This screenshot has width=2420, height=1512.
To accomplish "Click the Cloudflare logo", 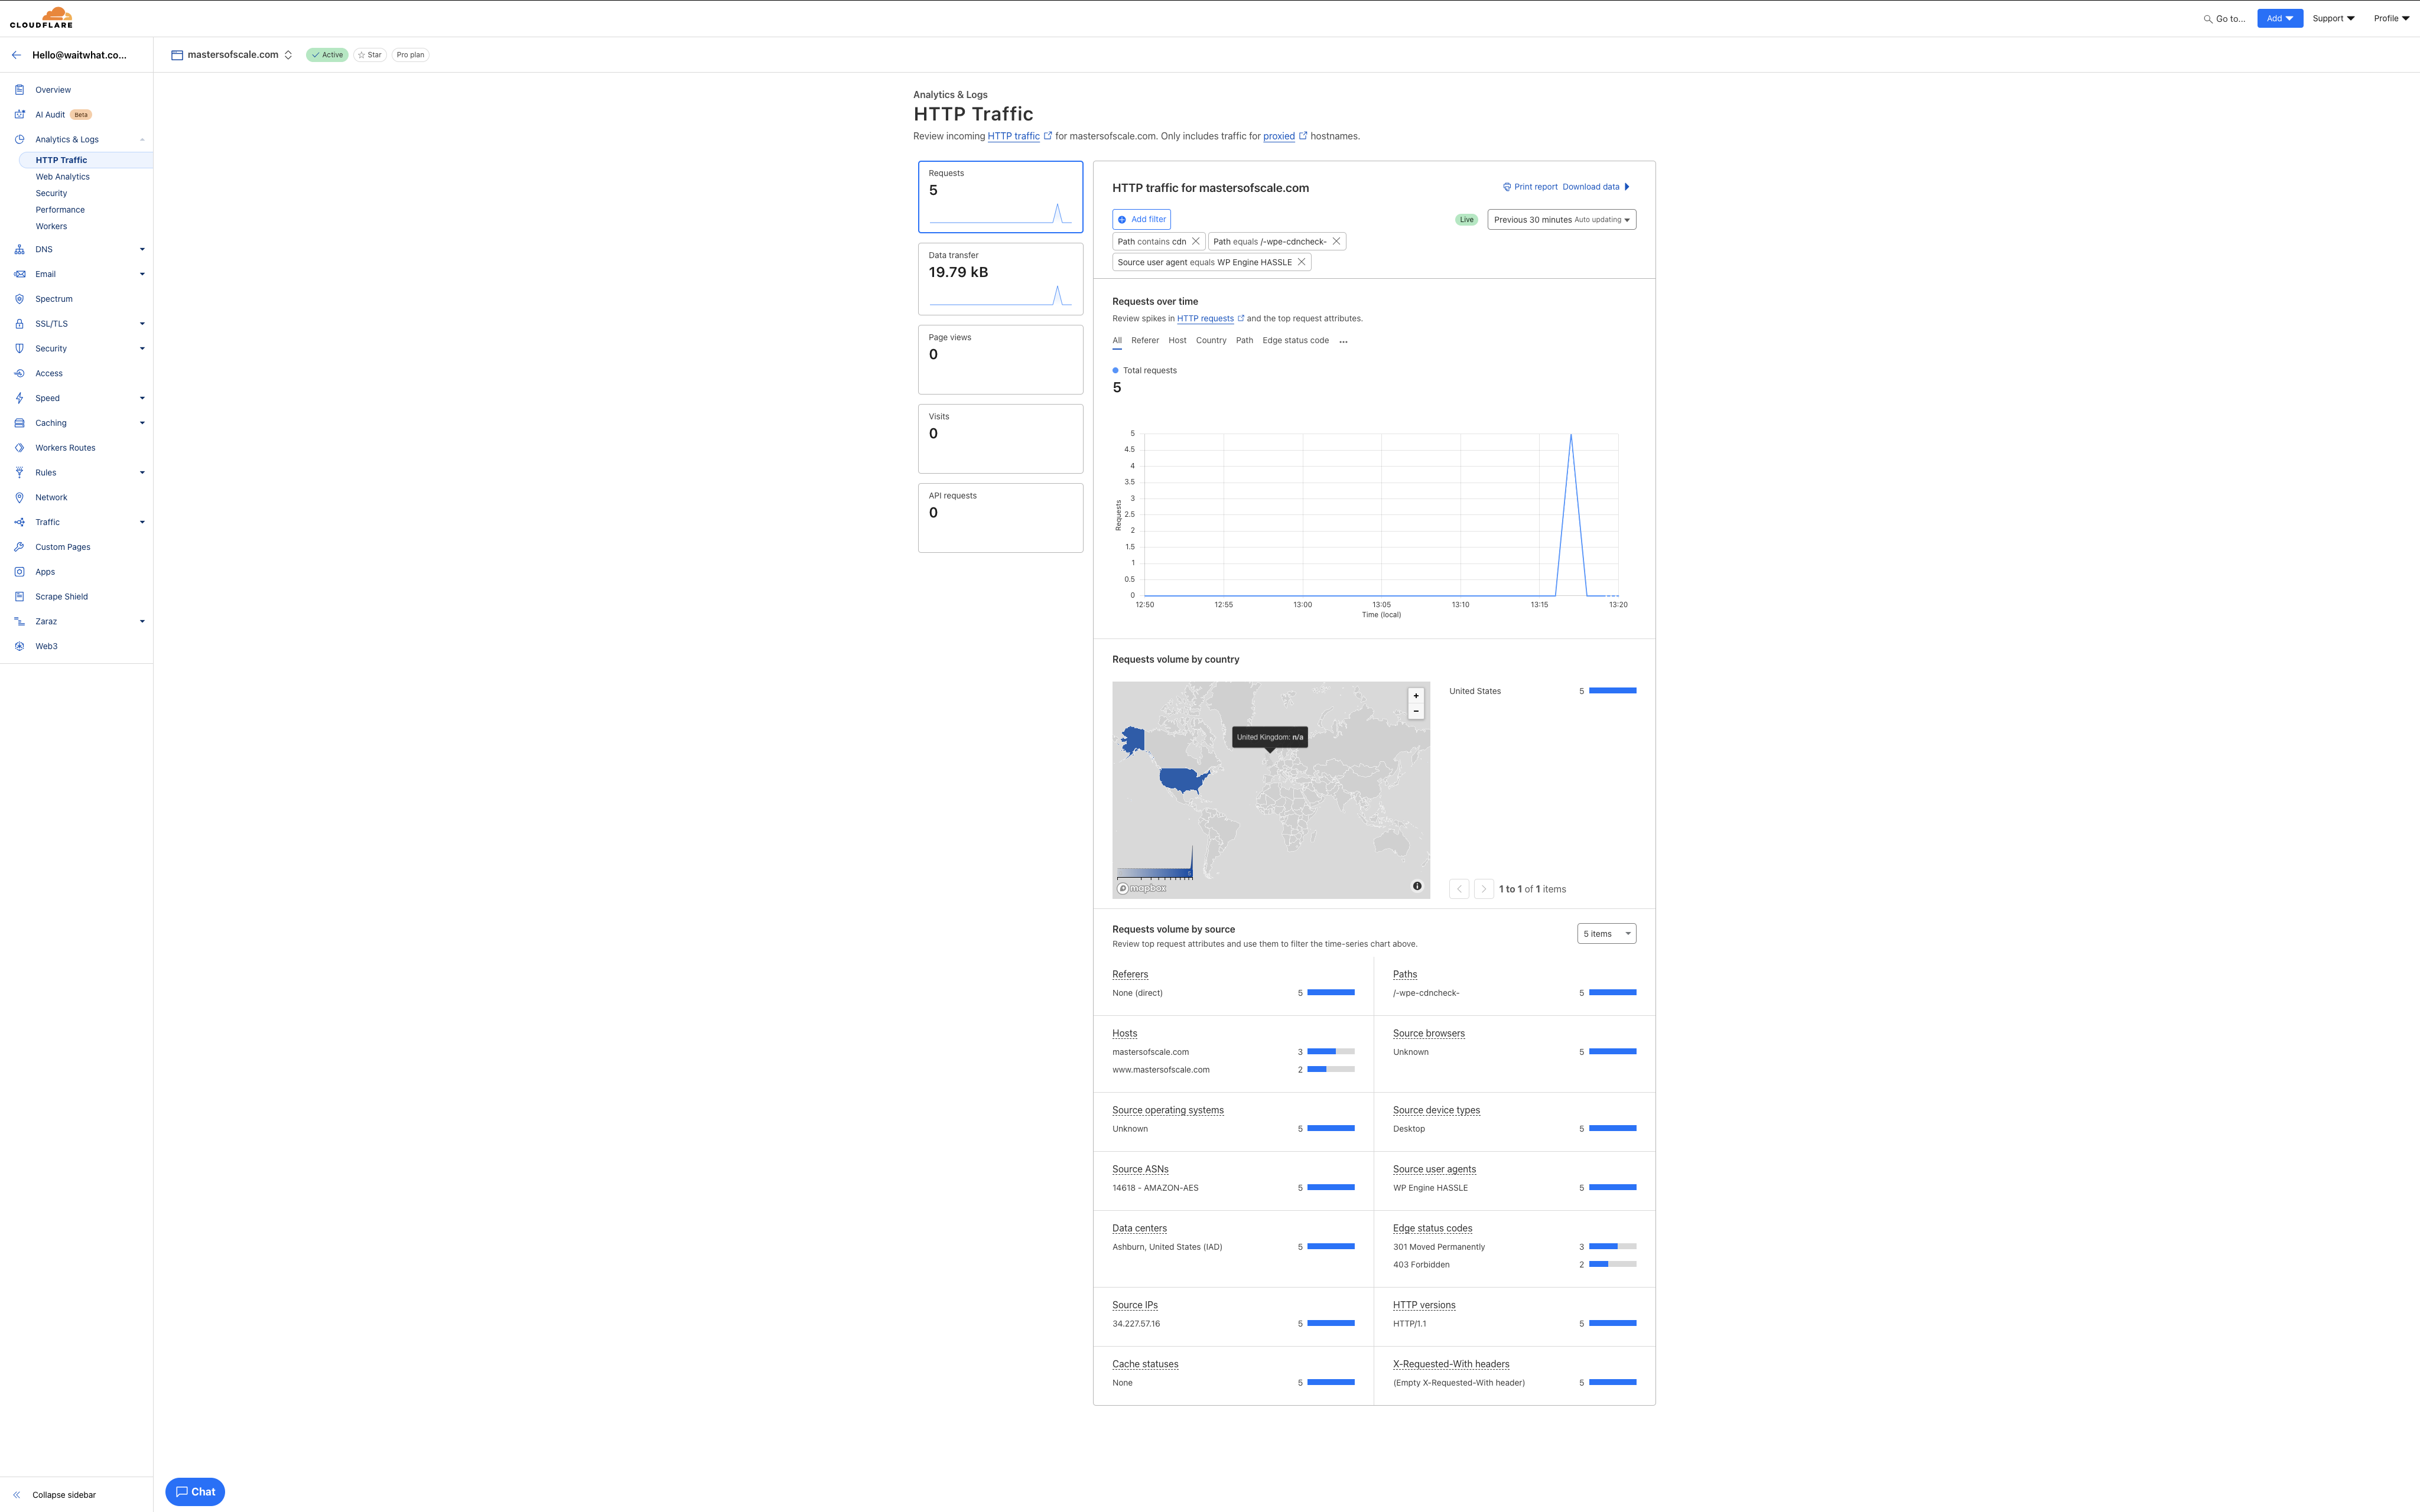I will 41,17.
